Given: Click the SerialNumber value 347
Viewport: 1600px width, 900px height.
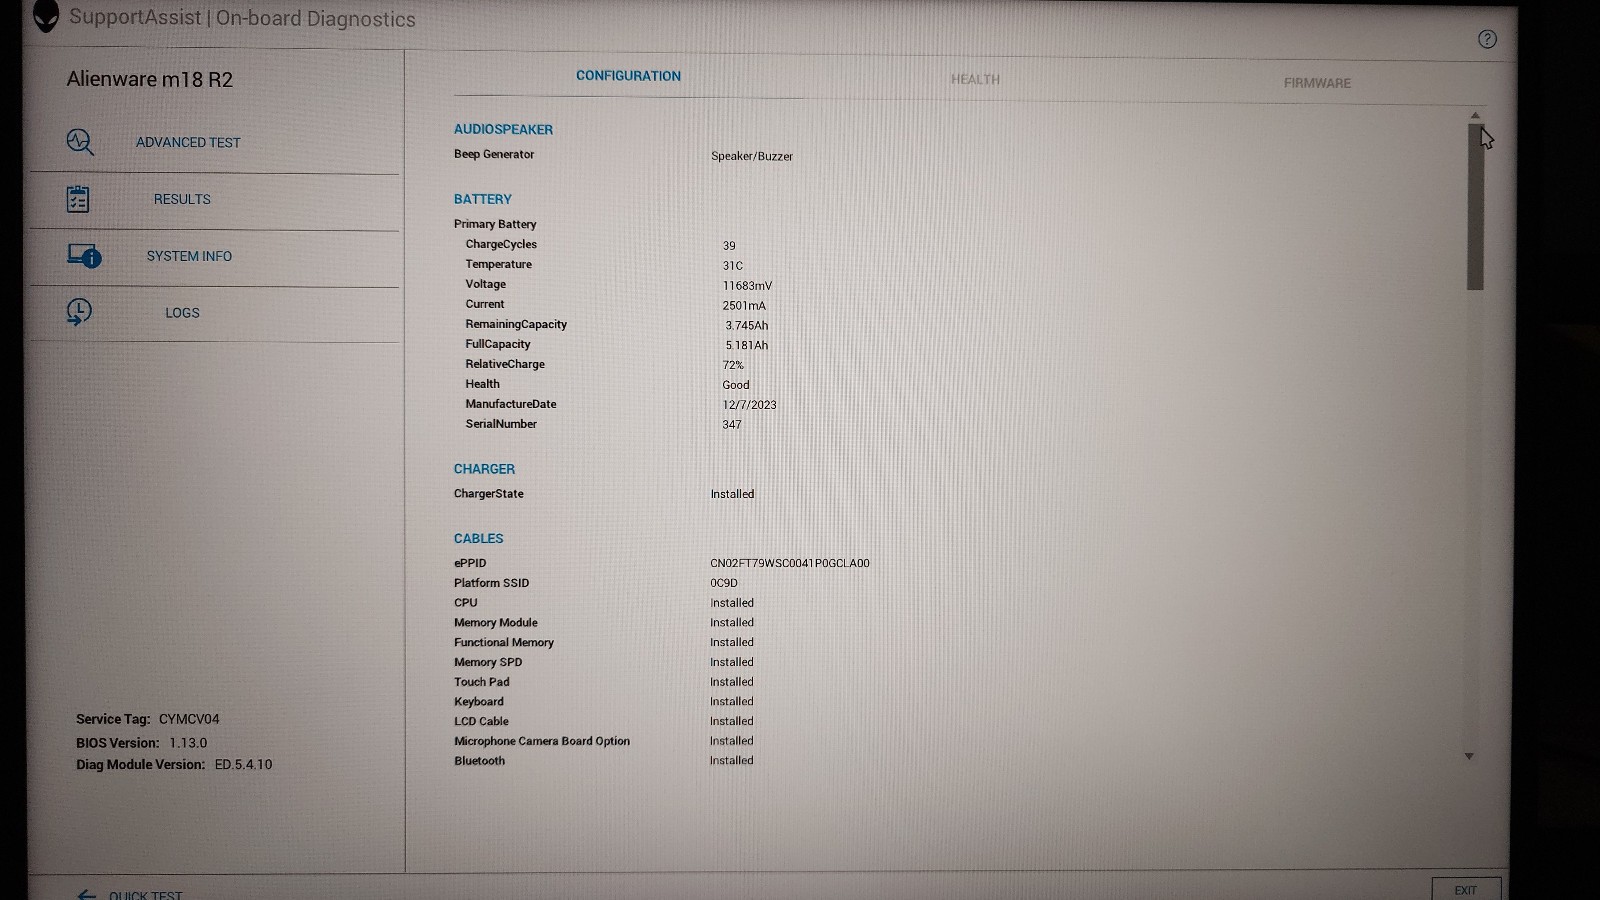Looking at the screenshot, I should click(732, 424).
